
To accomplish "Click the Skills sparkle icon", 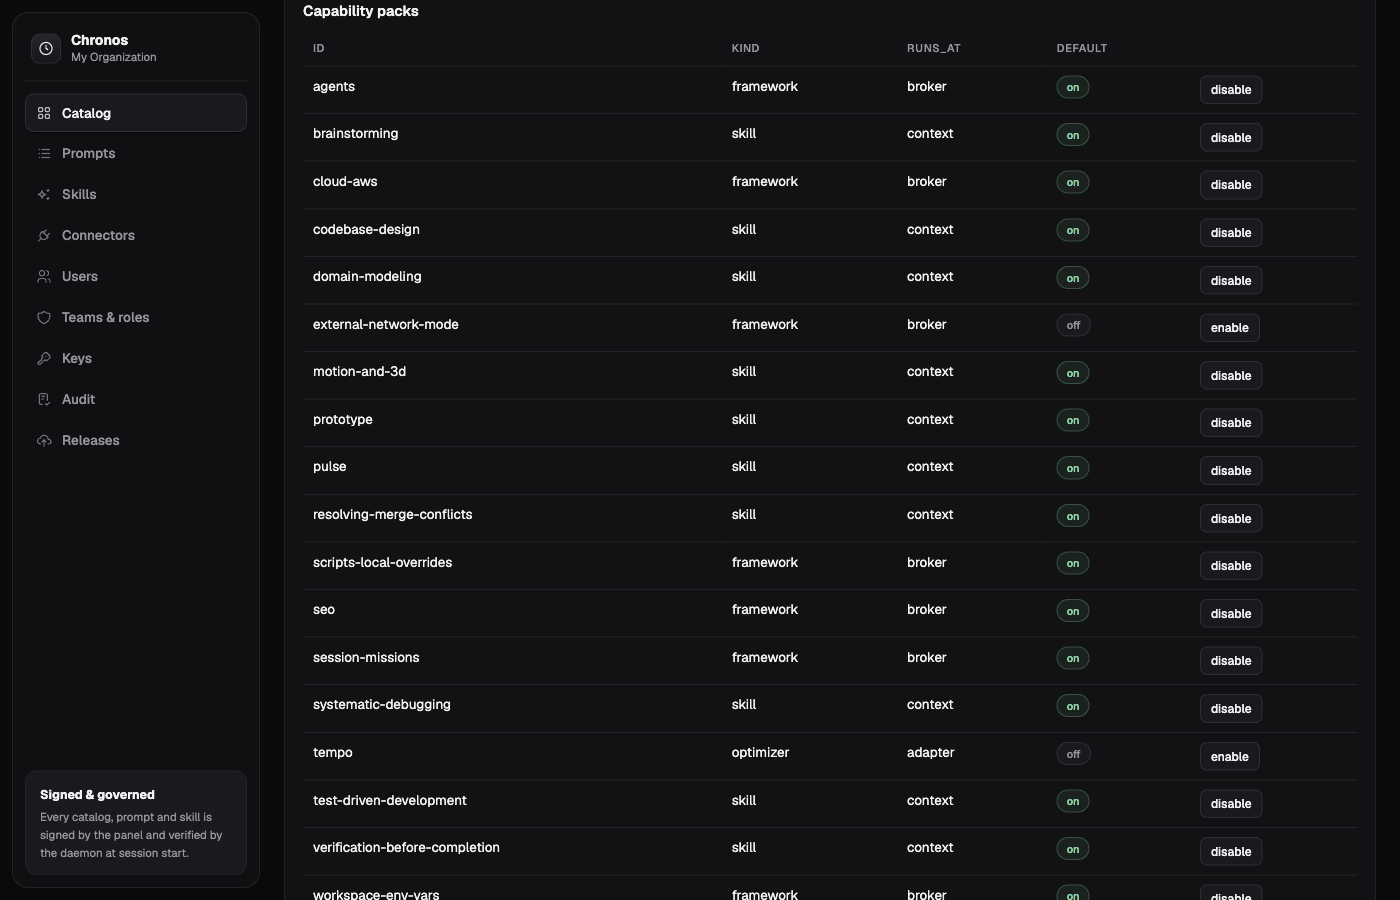I will 44,194.
